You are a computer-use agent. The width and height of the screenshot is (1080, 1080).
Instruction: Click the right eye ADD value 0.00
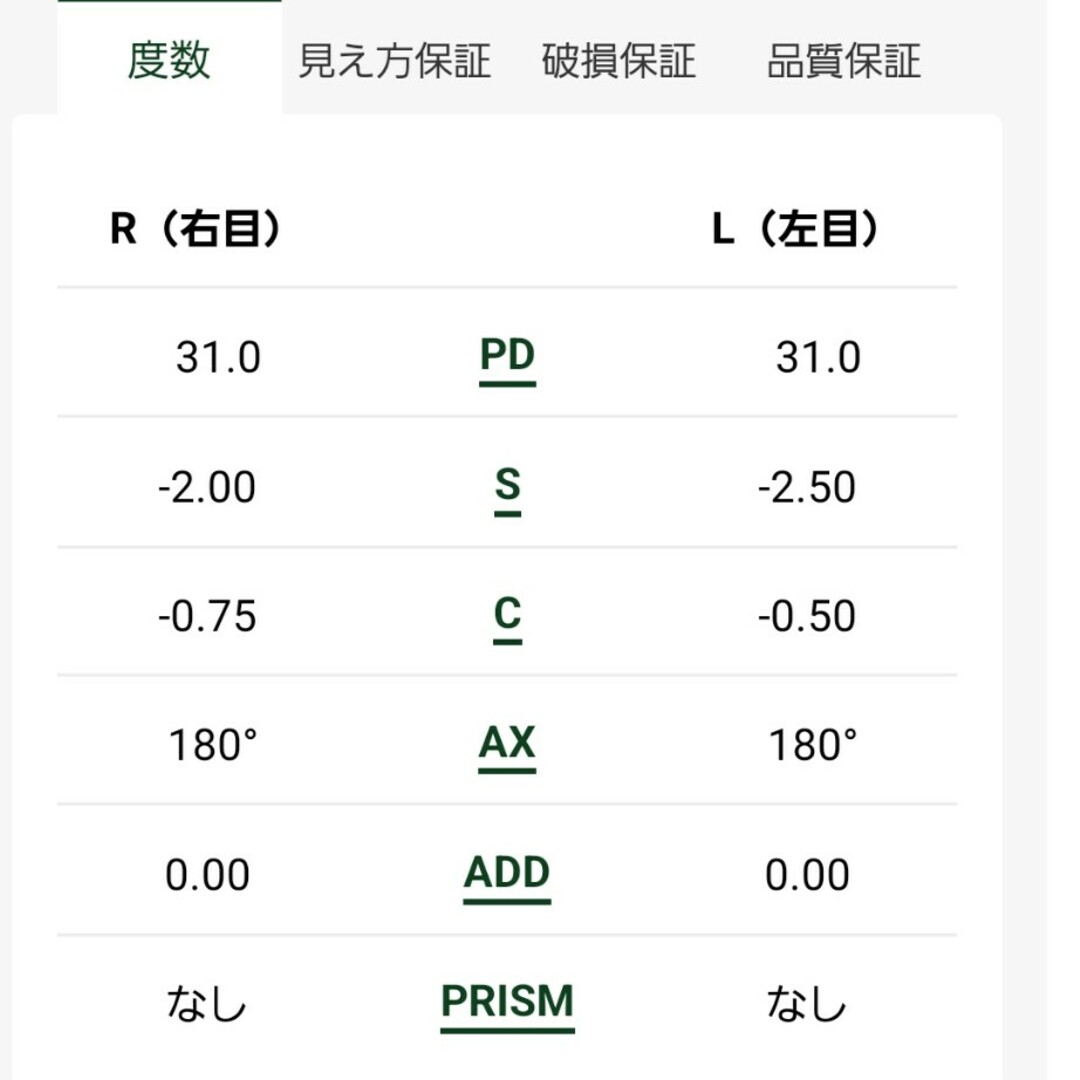(207, 875)
